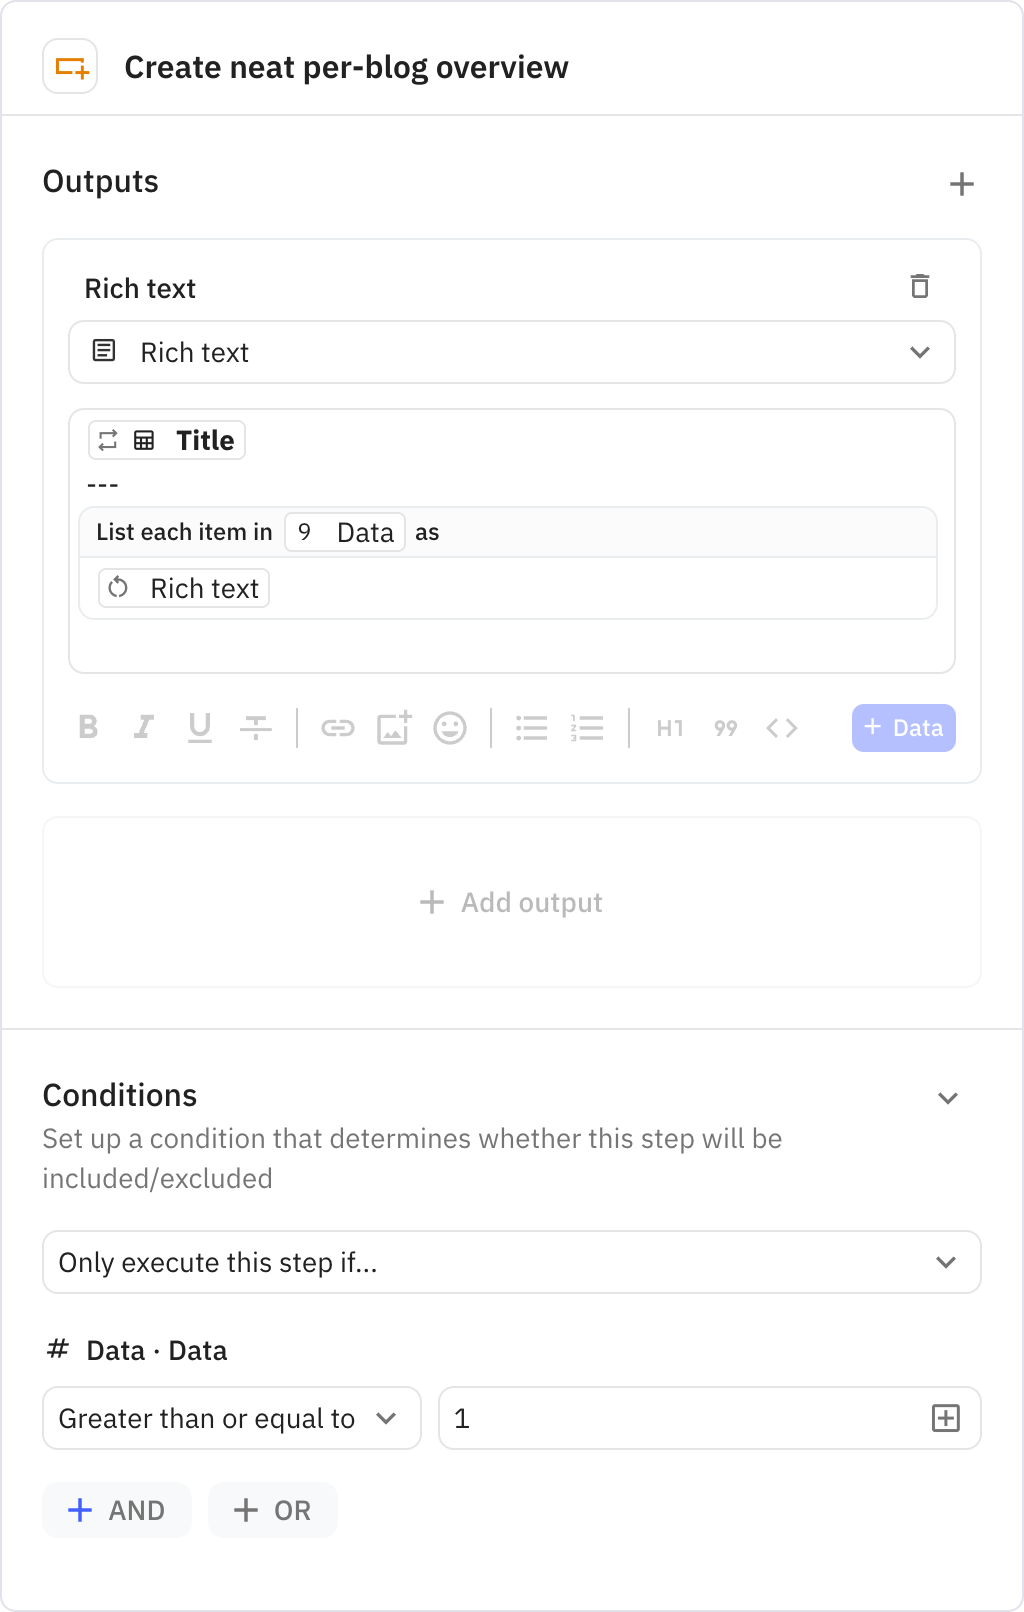
Task: Collapse the Conditions section chevron
Action: click(x=948, y=1098)
